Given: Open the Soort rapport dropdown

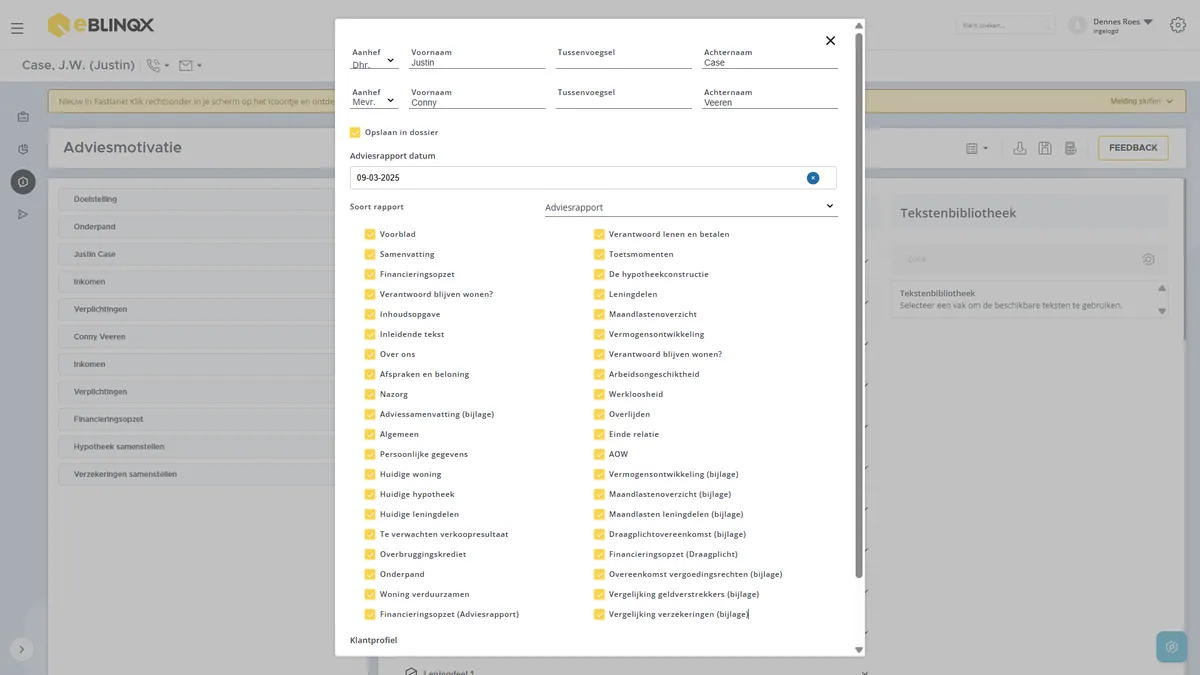Looking at the screenshot, I should [691, 207].
